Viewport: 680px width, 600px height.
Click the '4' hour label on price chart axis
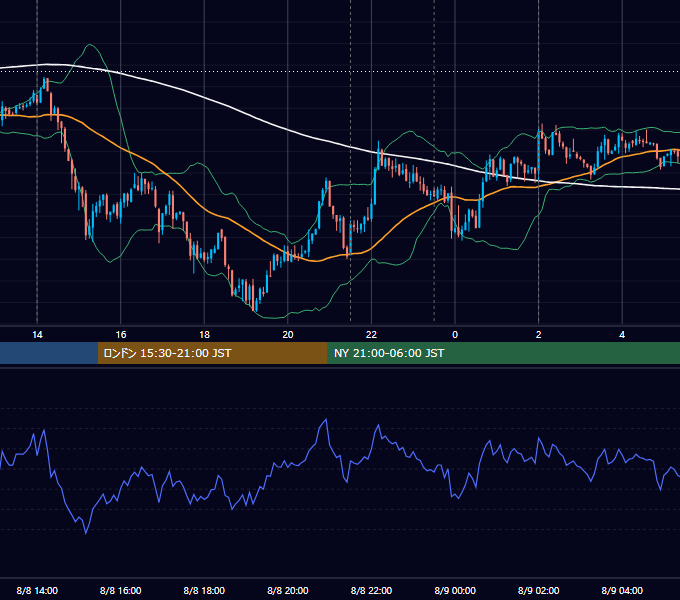622,335
